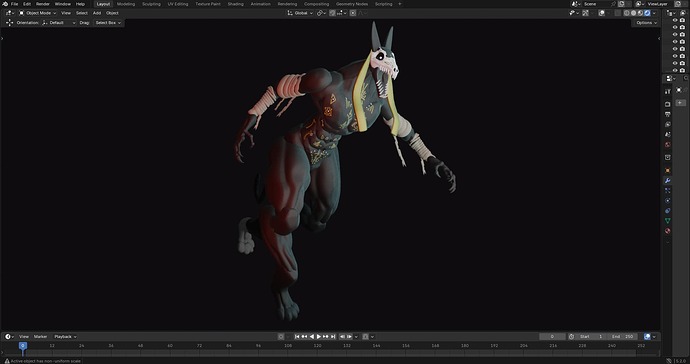Jump to the timeline end frame
This screenshot has height=364, width=690.
[333, 336]
